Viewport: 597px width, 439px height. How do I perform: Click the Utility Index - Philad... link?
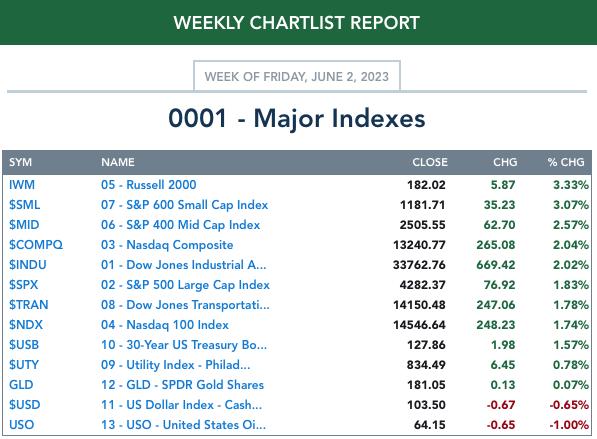pos(176,365)
